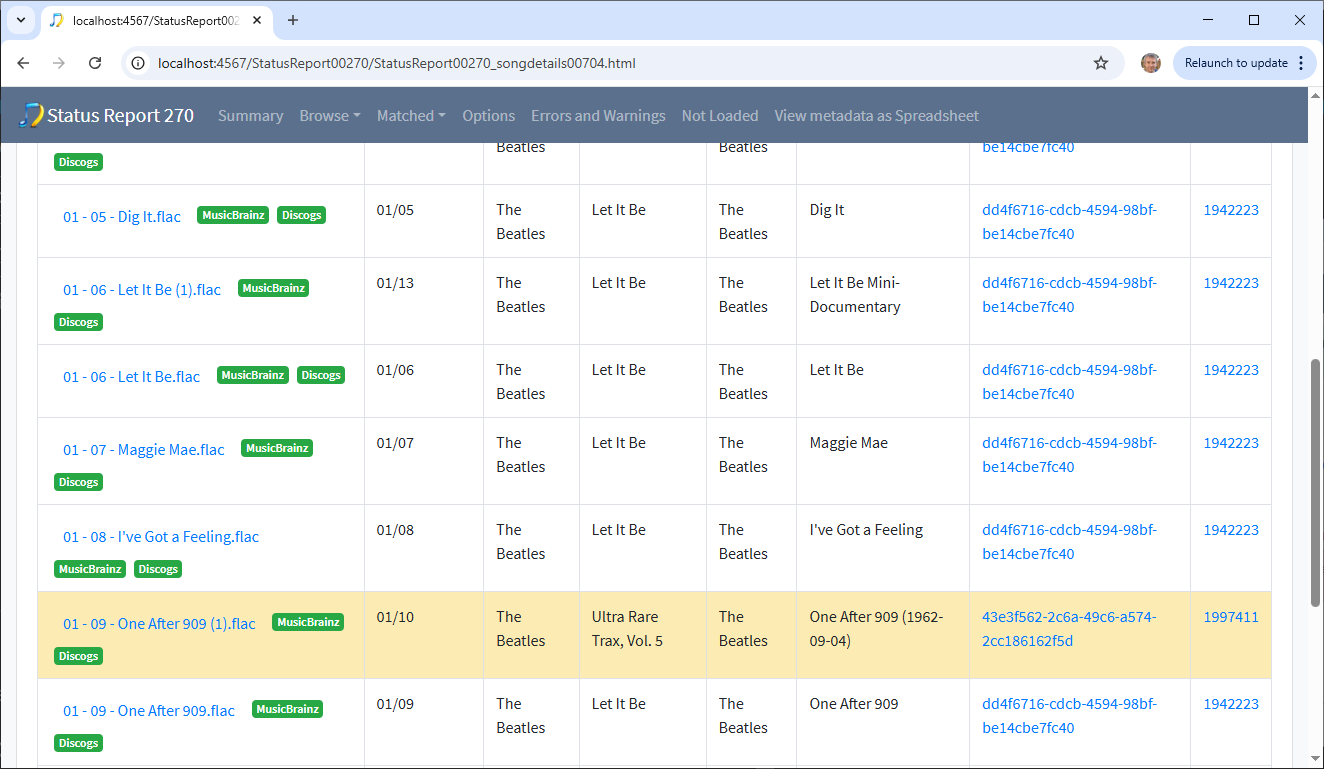
Task: Open 01 - 09 - One After 909 (1).flac
Action: click(x=159, y=624)
